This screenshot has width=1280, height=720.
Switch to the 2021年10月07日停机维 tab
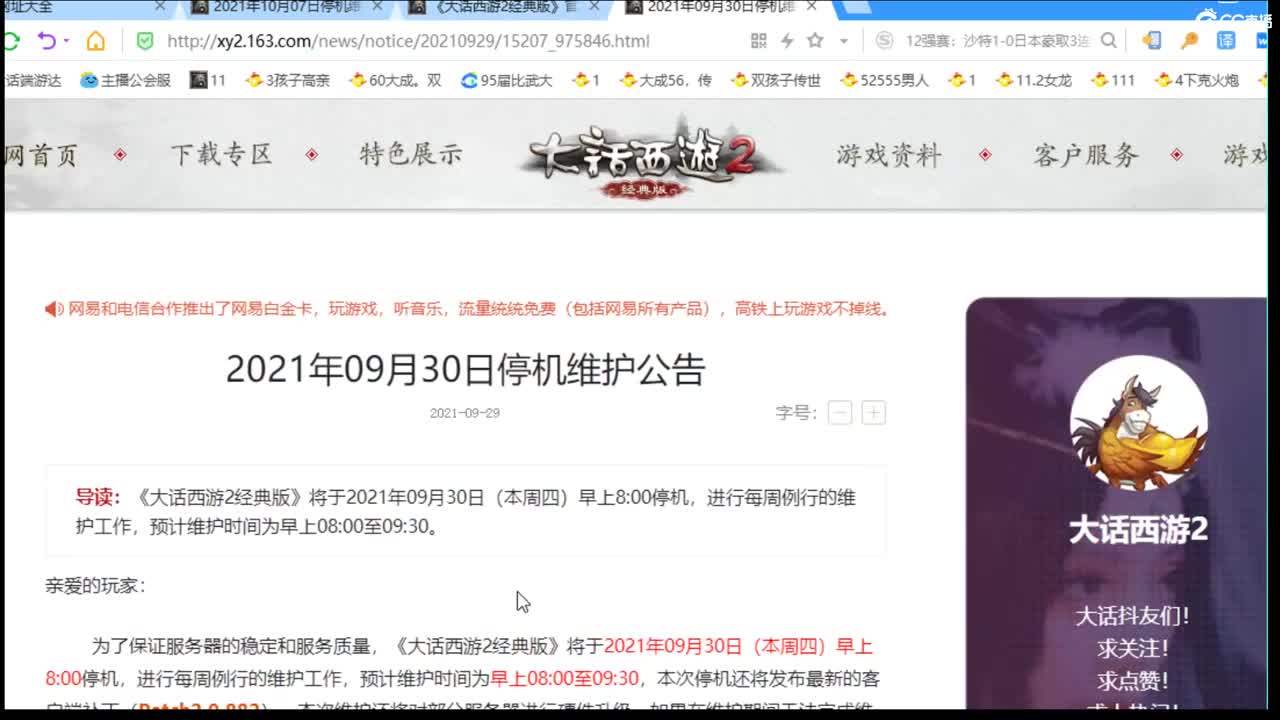[x=286, y=8]
